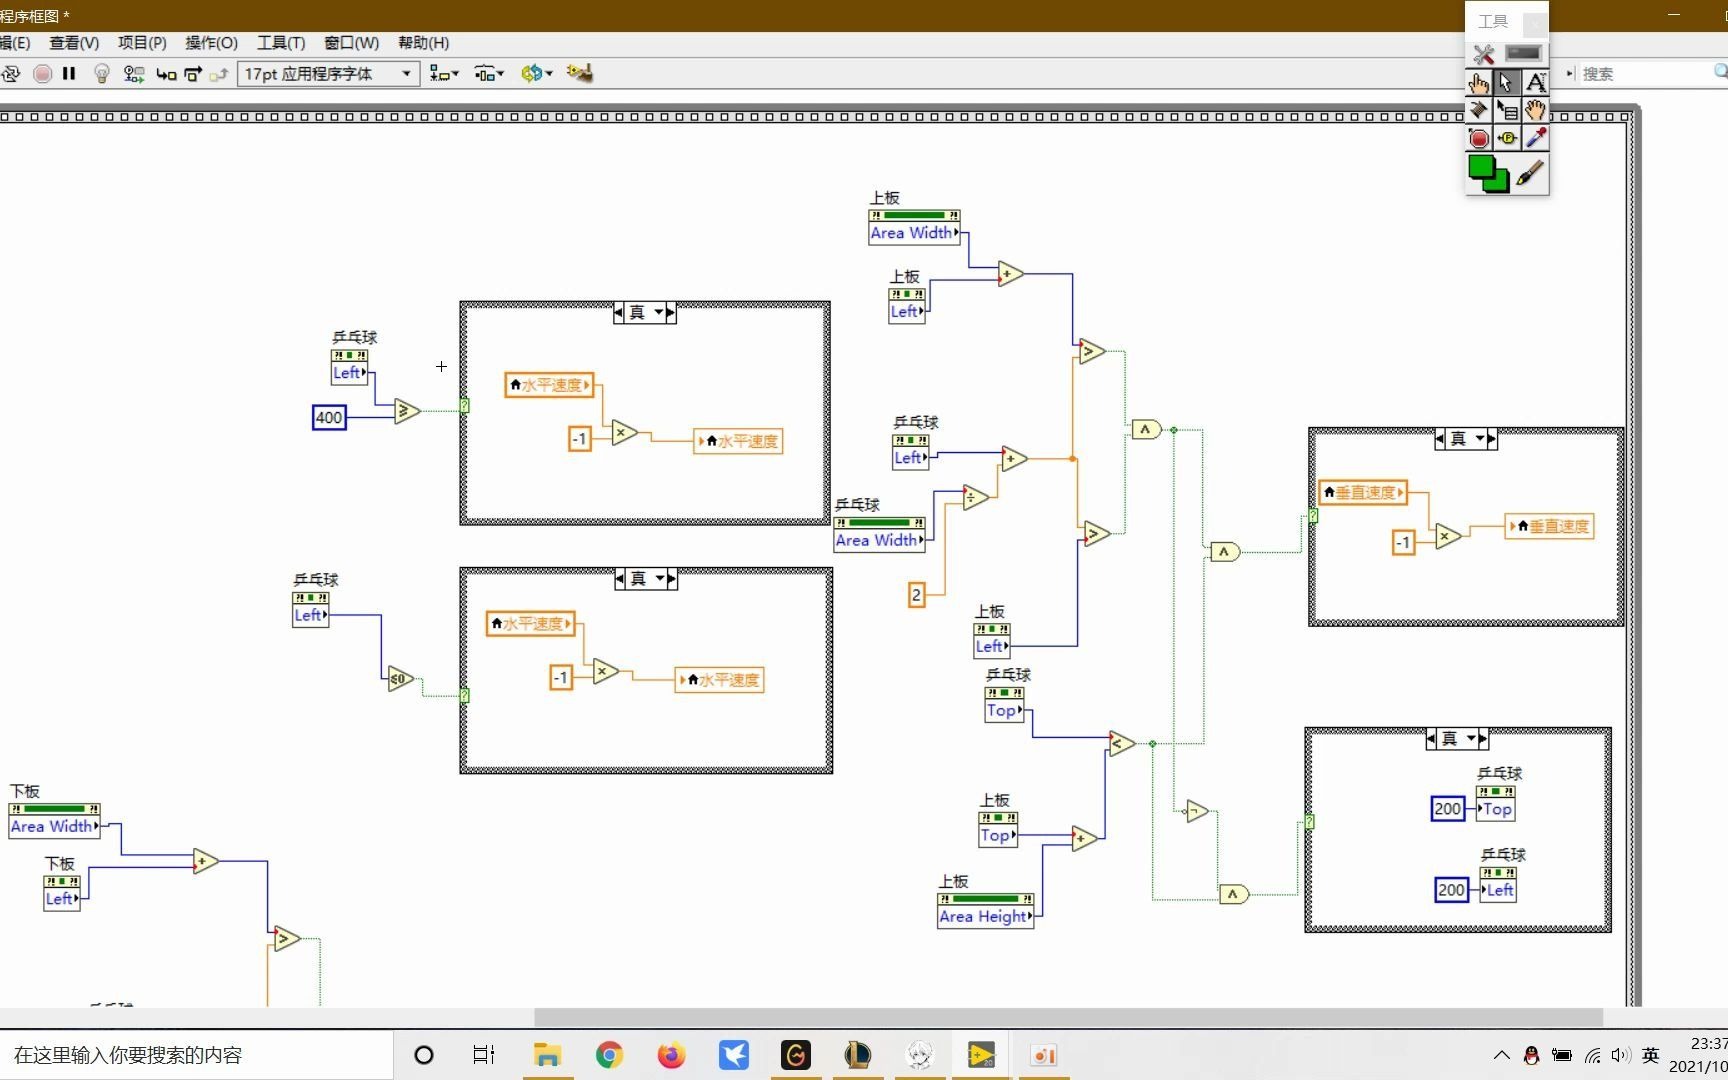This screenshot has width=1728, height=1080.
Task: Select the 200 constant wired to Top
Action: tap(1447, 809)
